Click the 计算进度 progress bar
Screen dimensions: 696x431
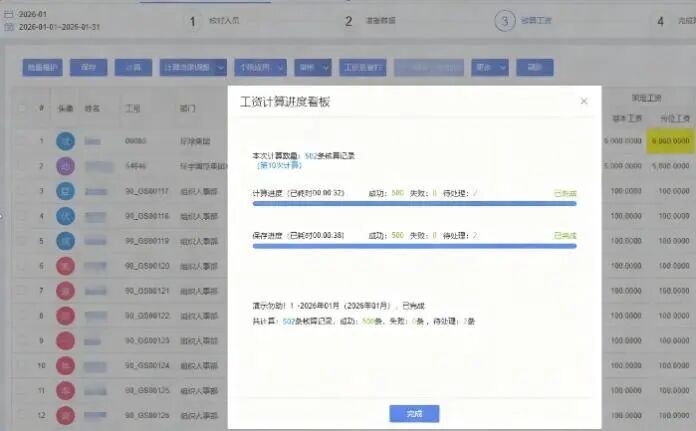pos(414,204)
